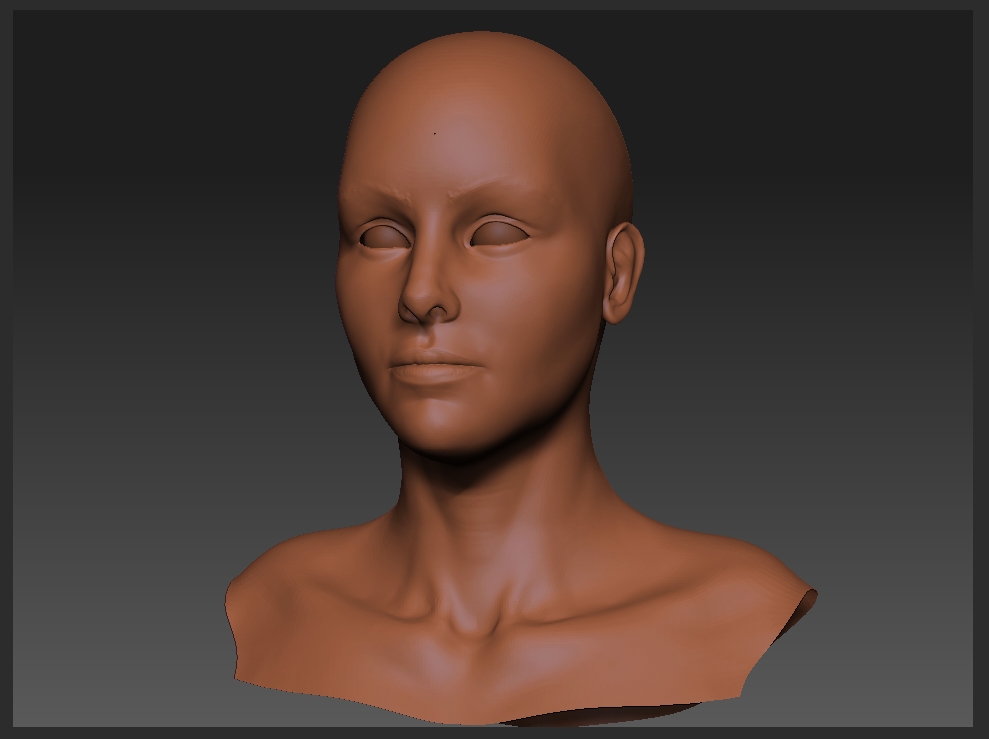Click the lips of the sculpted head
Image resolution: width=989 pixels, height=739 pixels.
[435, 368]
